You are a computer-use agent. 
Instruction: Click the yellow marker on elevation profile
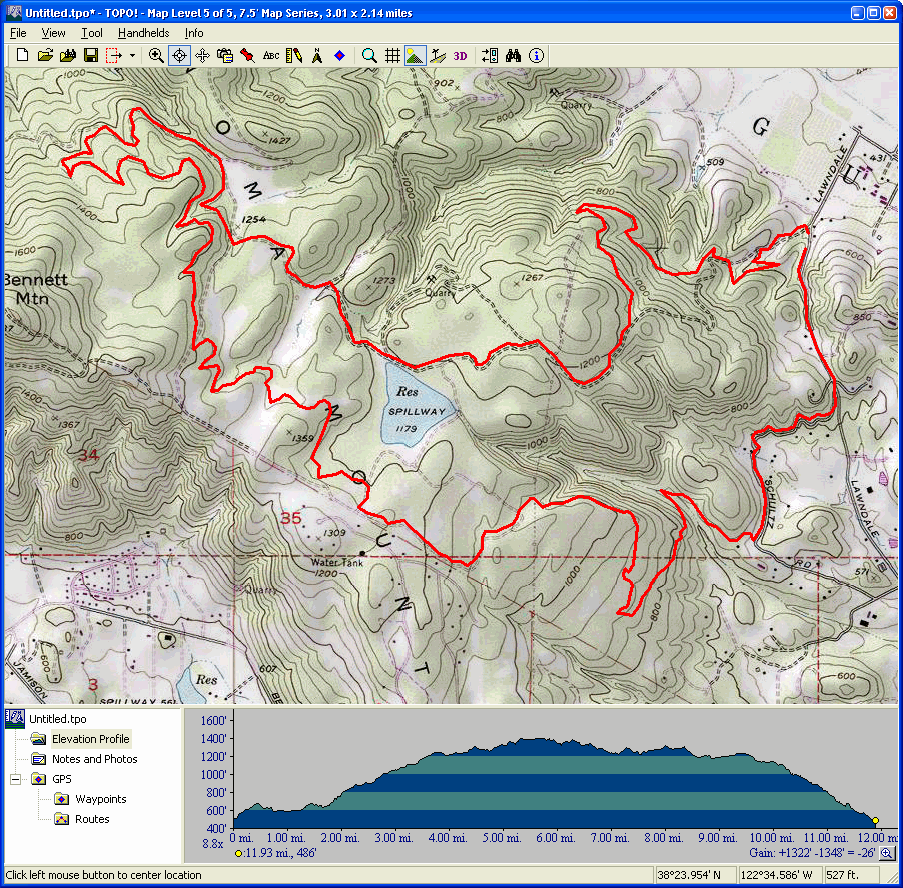click(875, 821)
